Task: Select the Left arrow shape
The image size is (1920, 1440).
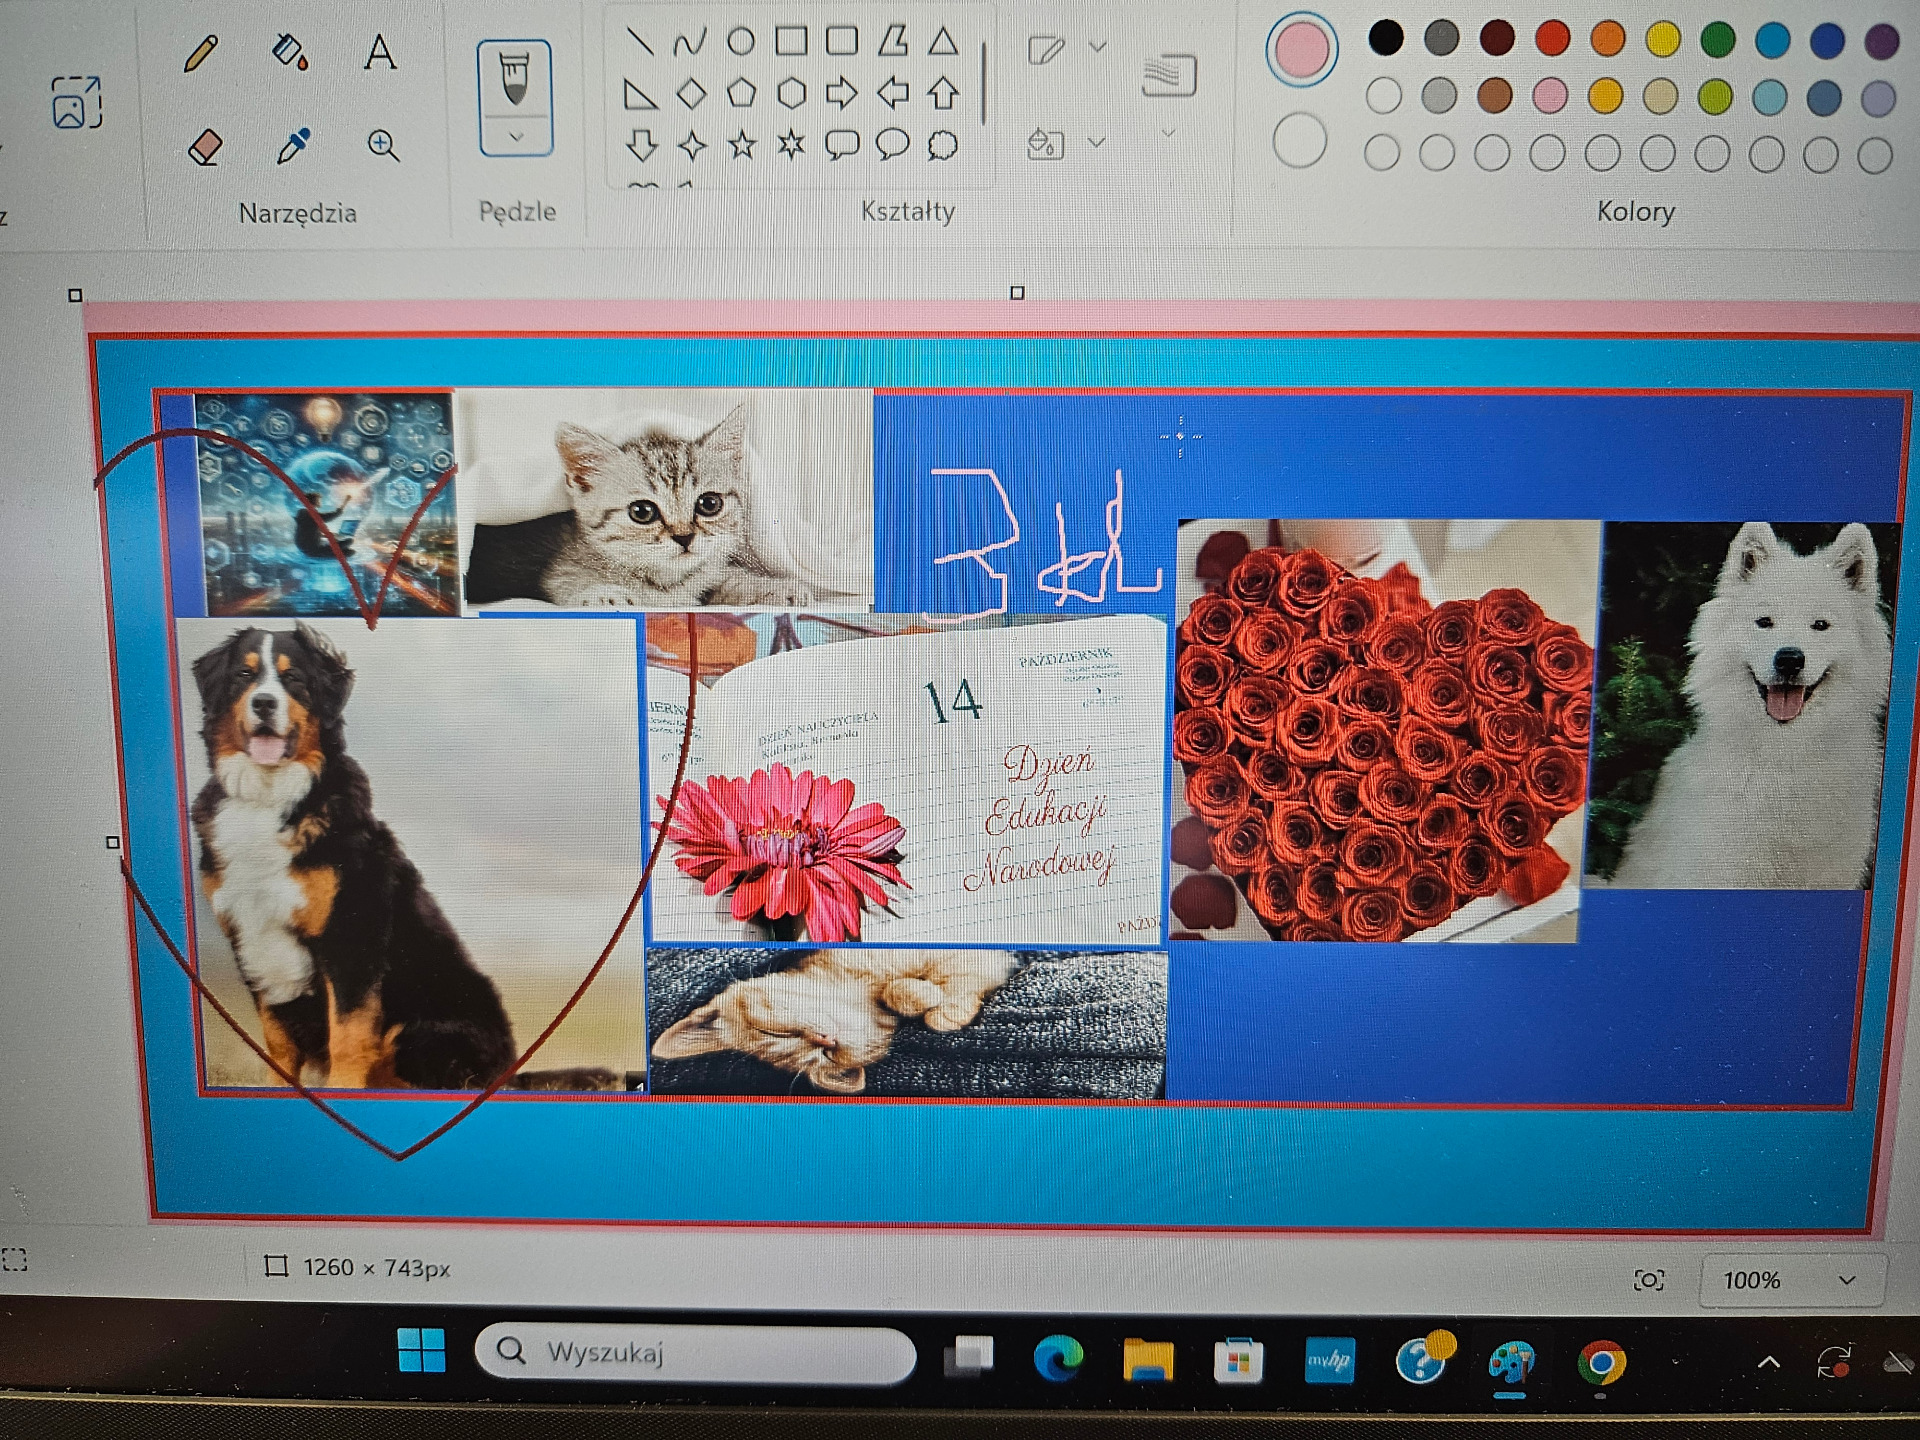Action: tap(893, 93)
